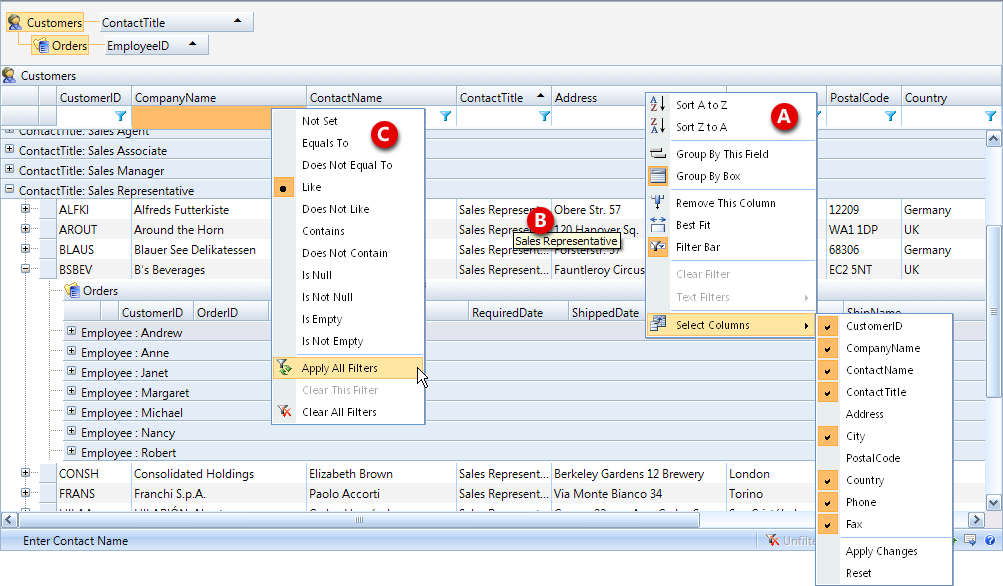This screenshot has height=586, width=1003.
Task: Click the Orders icon in group-by box
Action: (x=41, y=45)
